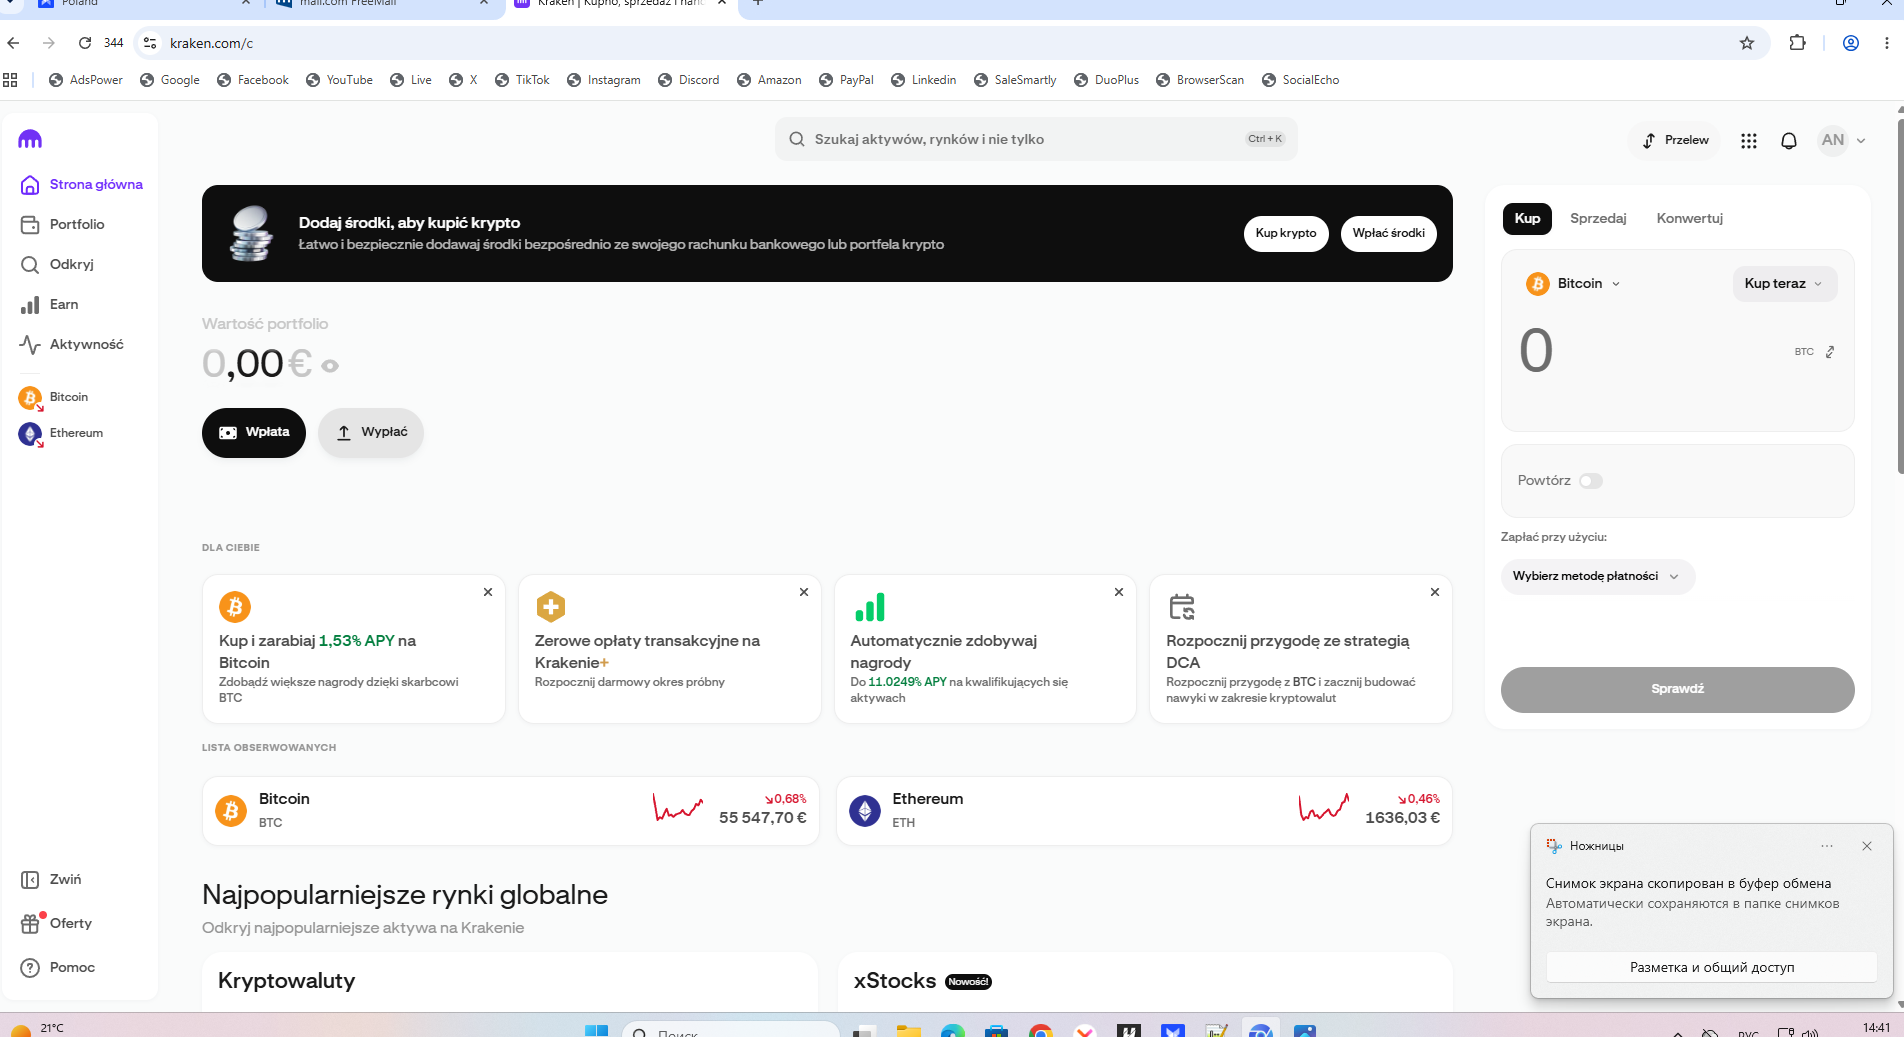Viewport: 1904px width, 1037px height.
Task: Click the Przelew transfer button
Action: coord(1675,141)
